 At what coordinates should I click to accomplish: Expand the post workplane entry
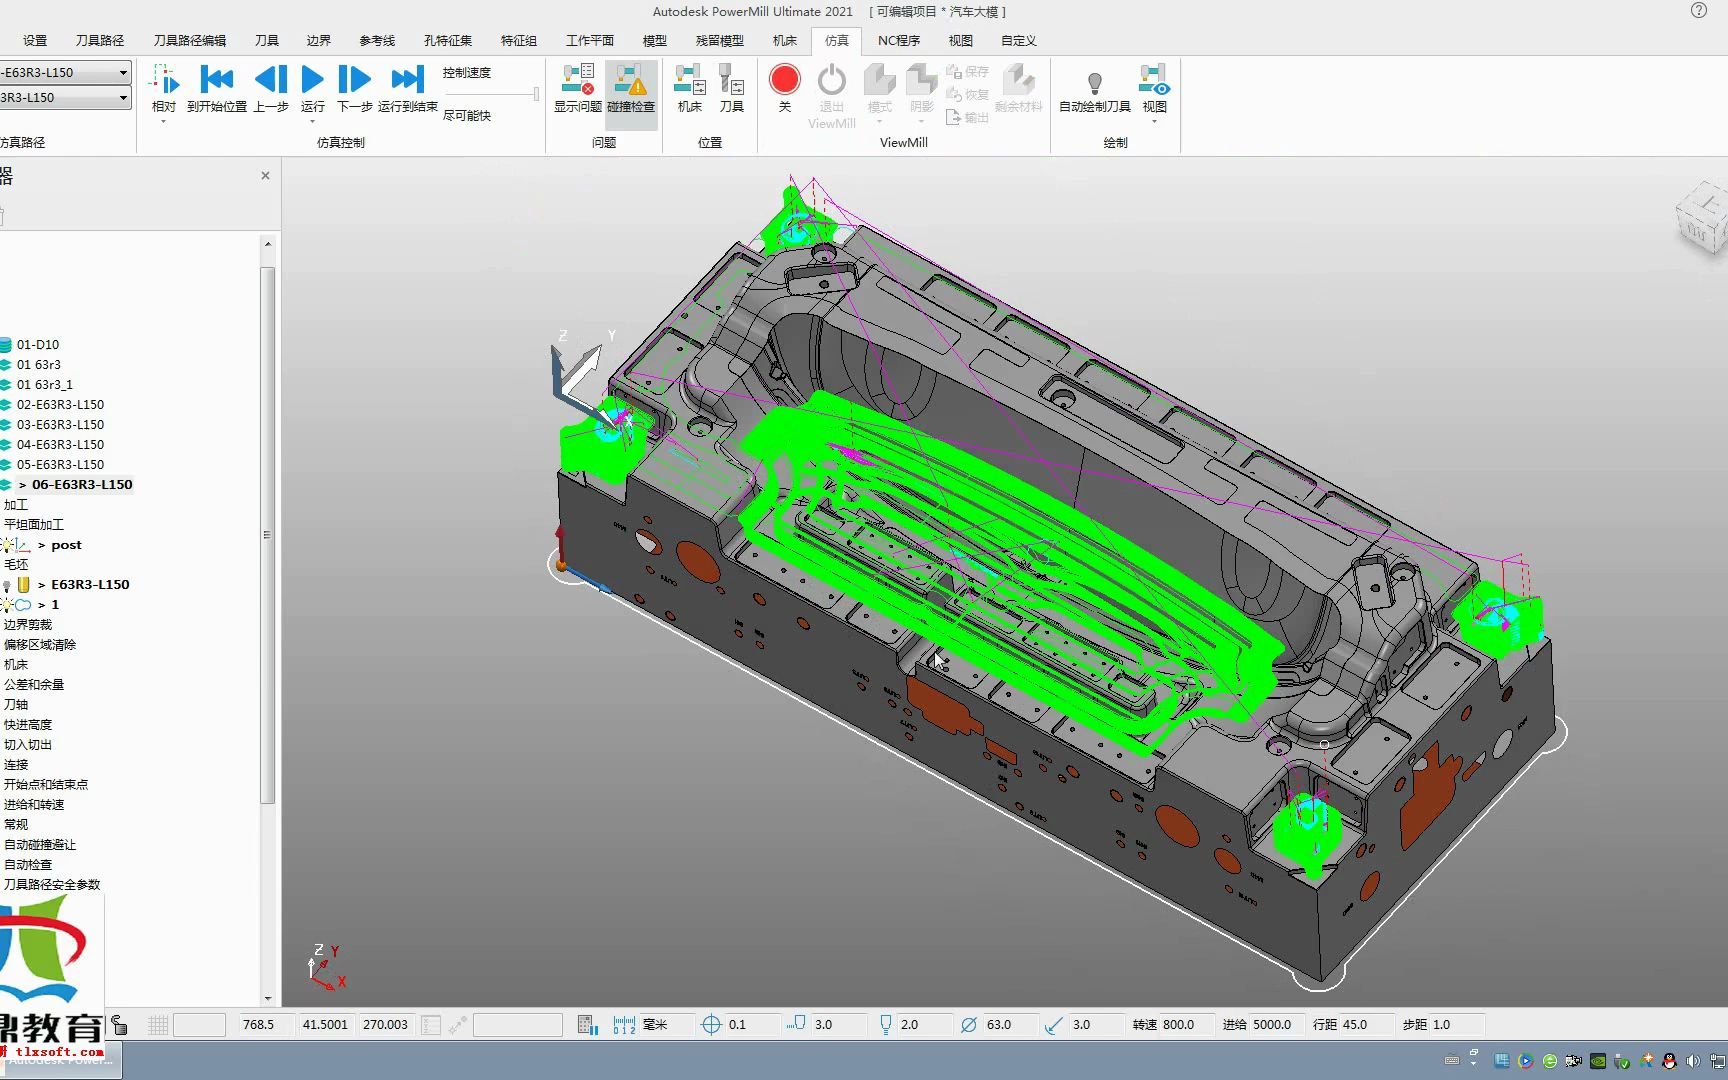(41, 545)
